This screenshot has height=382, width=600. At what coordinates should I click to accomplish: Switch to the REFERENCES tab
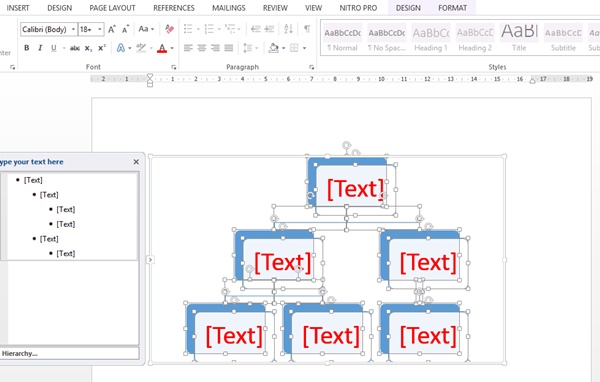pos(174,8)
